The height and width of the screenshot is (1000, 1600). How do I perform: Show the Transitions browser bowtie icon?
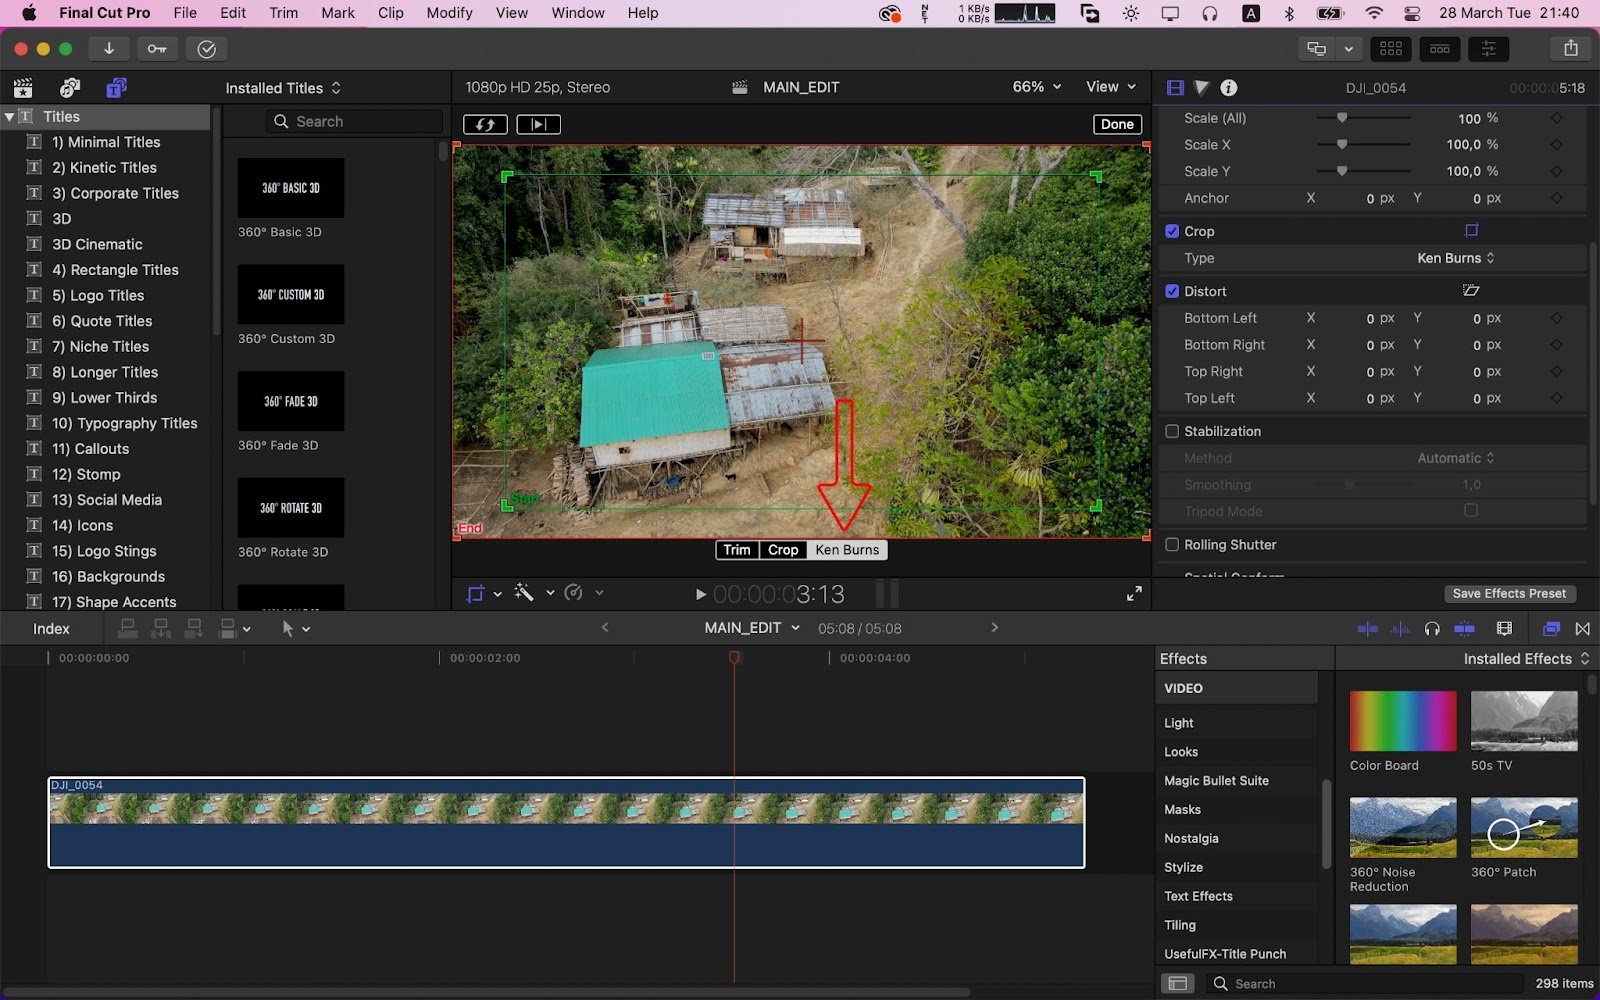coord(1582,629)
